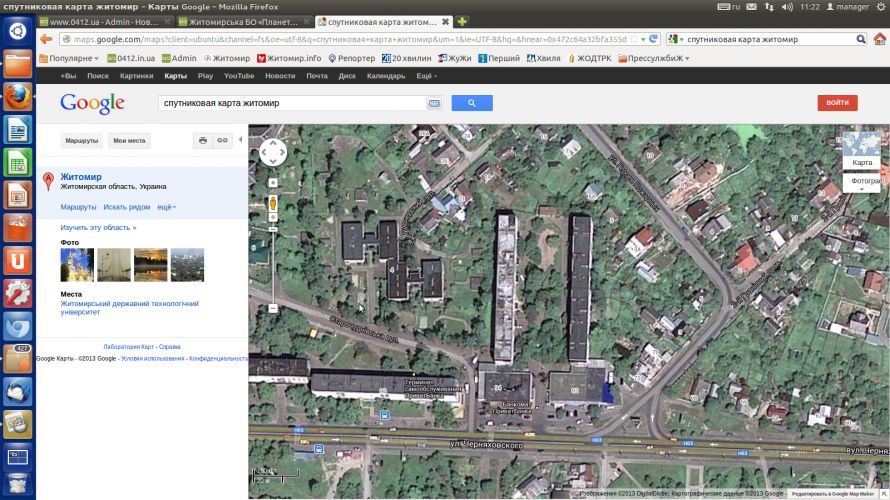The image size is (890, 500).
Task: Click the search engine magnifier in Firefox search bar
Action: [x=860, y=39]
